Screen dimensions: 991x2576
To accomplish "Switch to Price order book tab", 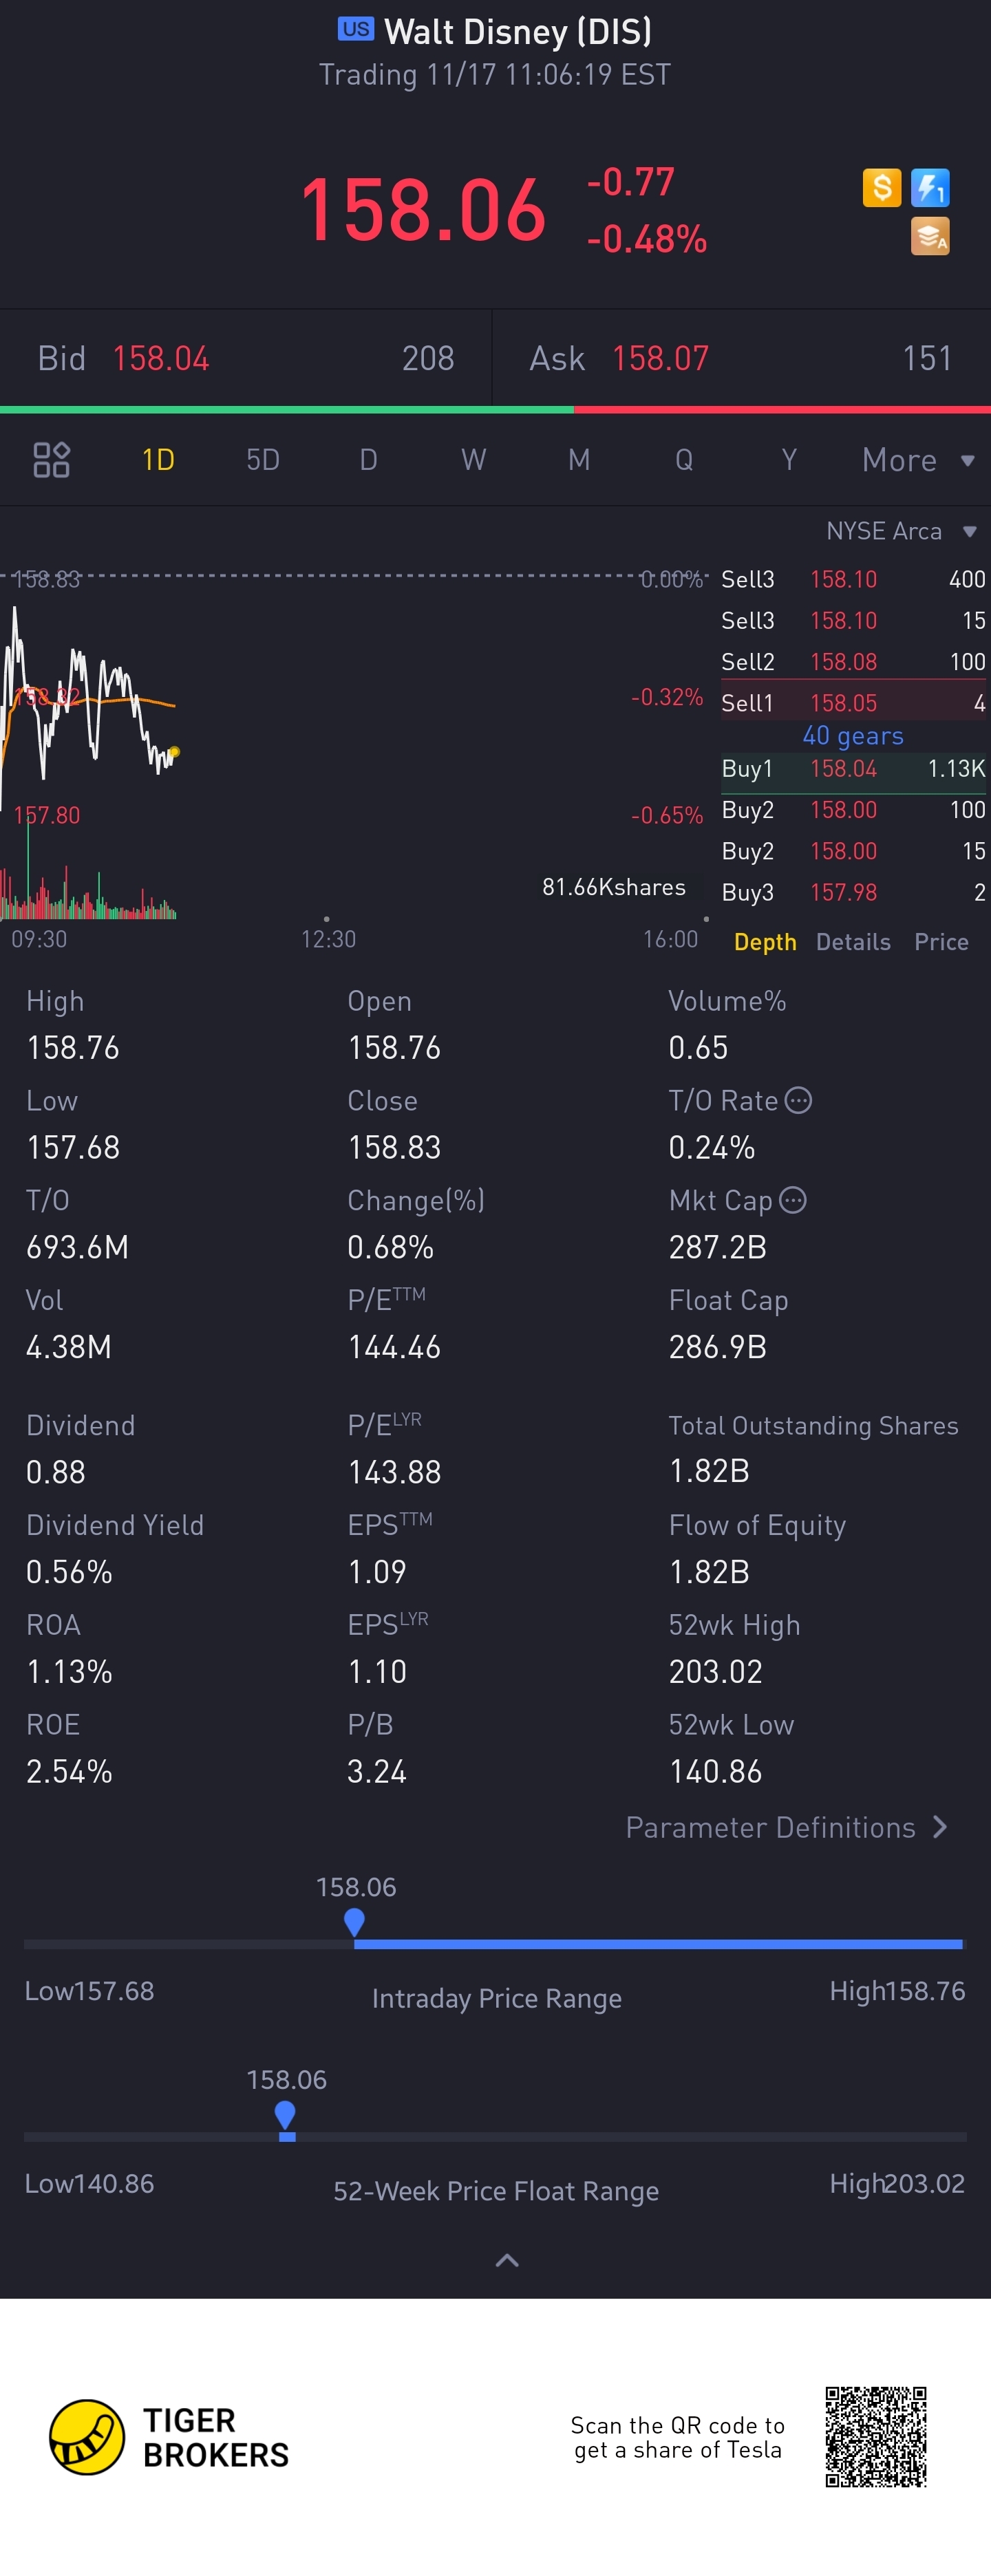I will 941,942.
